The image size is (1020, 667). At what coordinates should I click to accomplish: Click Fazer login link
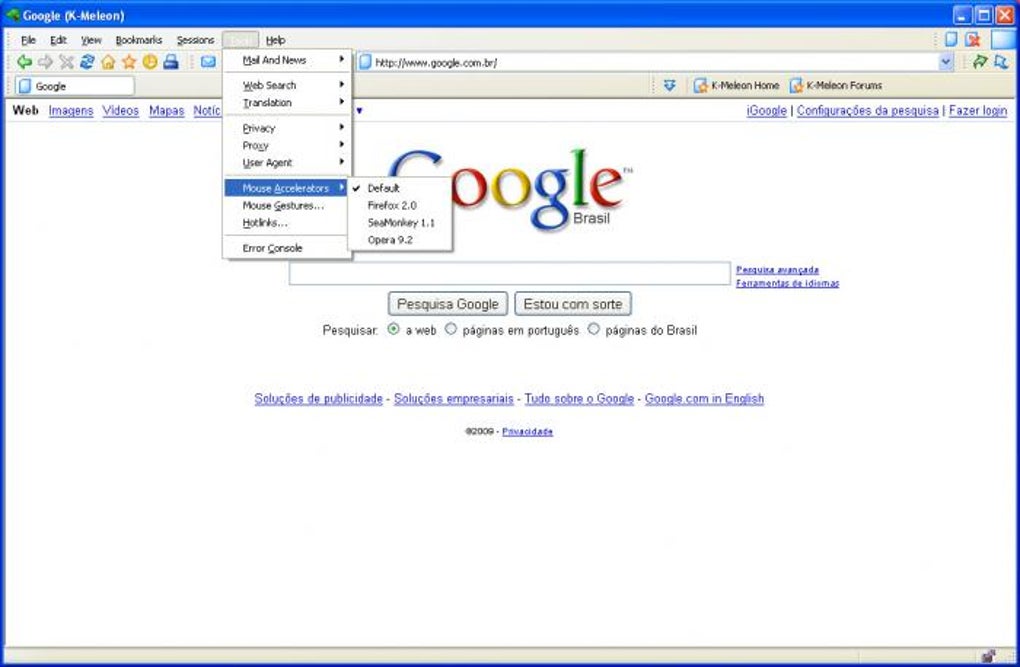click(x=978, y=111)
